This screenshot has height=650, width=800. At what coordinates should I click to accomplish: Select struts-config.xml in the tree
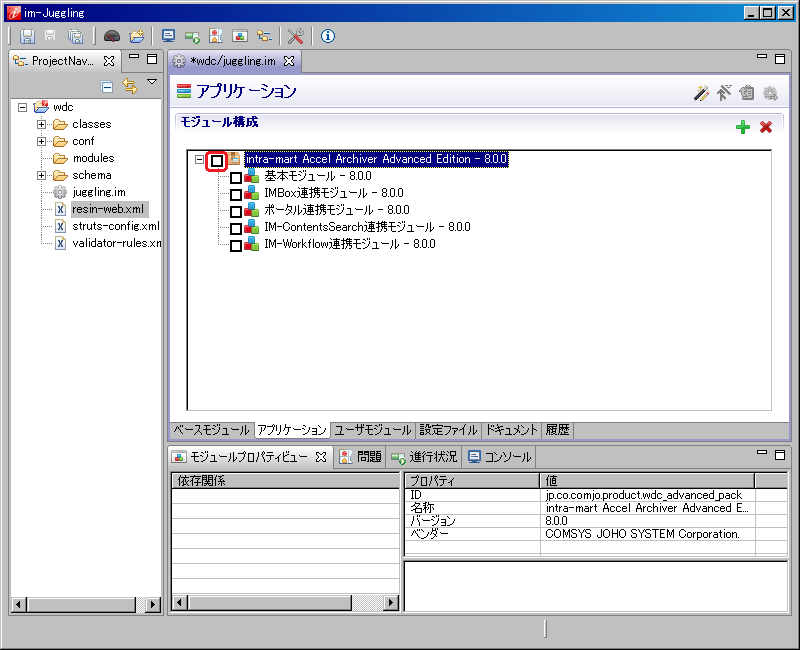(116, 226)
